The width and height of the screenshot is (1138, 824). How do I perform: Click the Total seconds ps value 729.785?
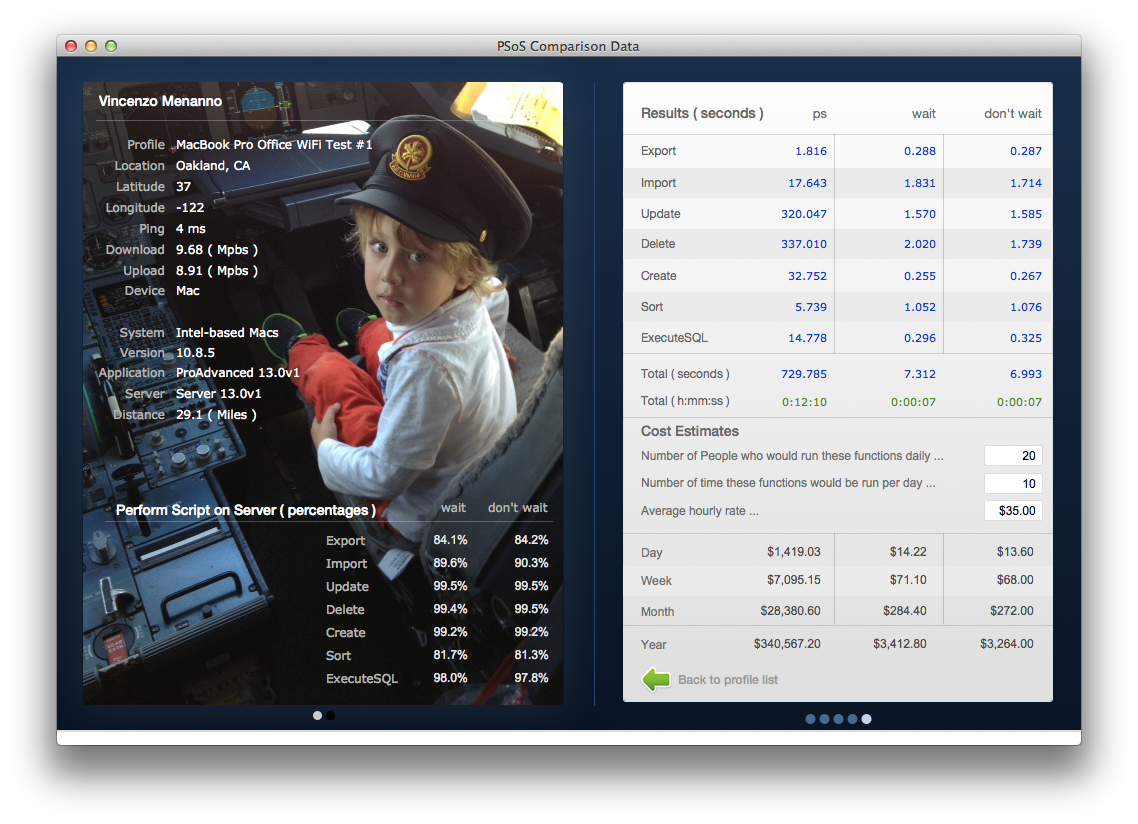803,374
